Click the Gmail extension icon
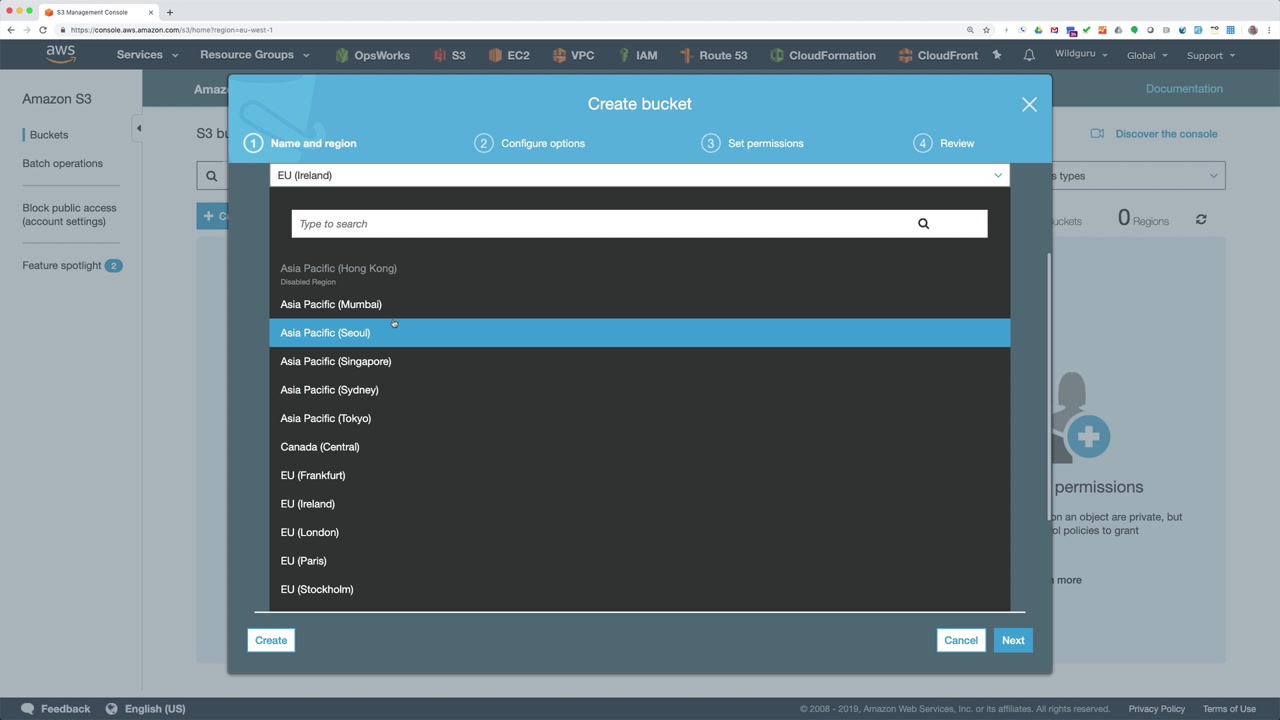Image resolution: width=1280 pixels, height=720 pixels. (1054, 30)
